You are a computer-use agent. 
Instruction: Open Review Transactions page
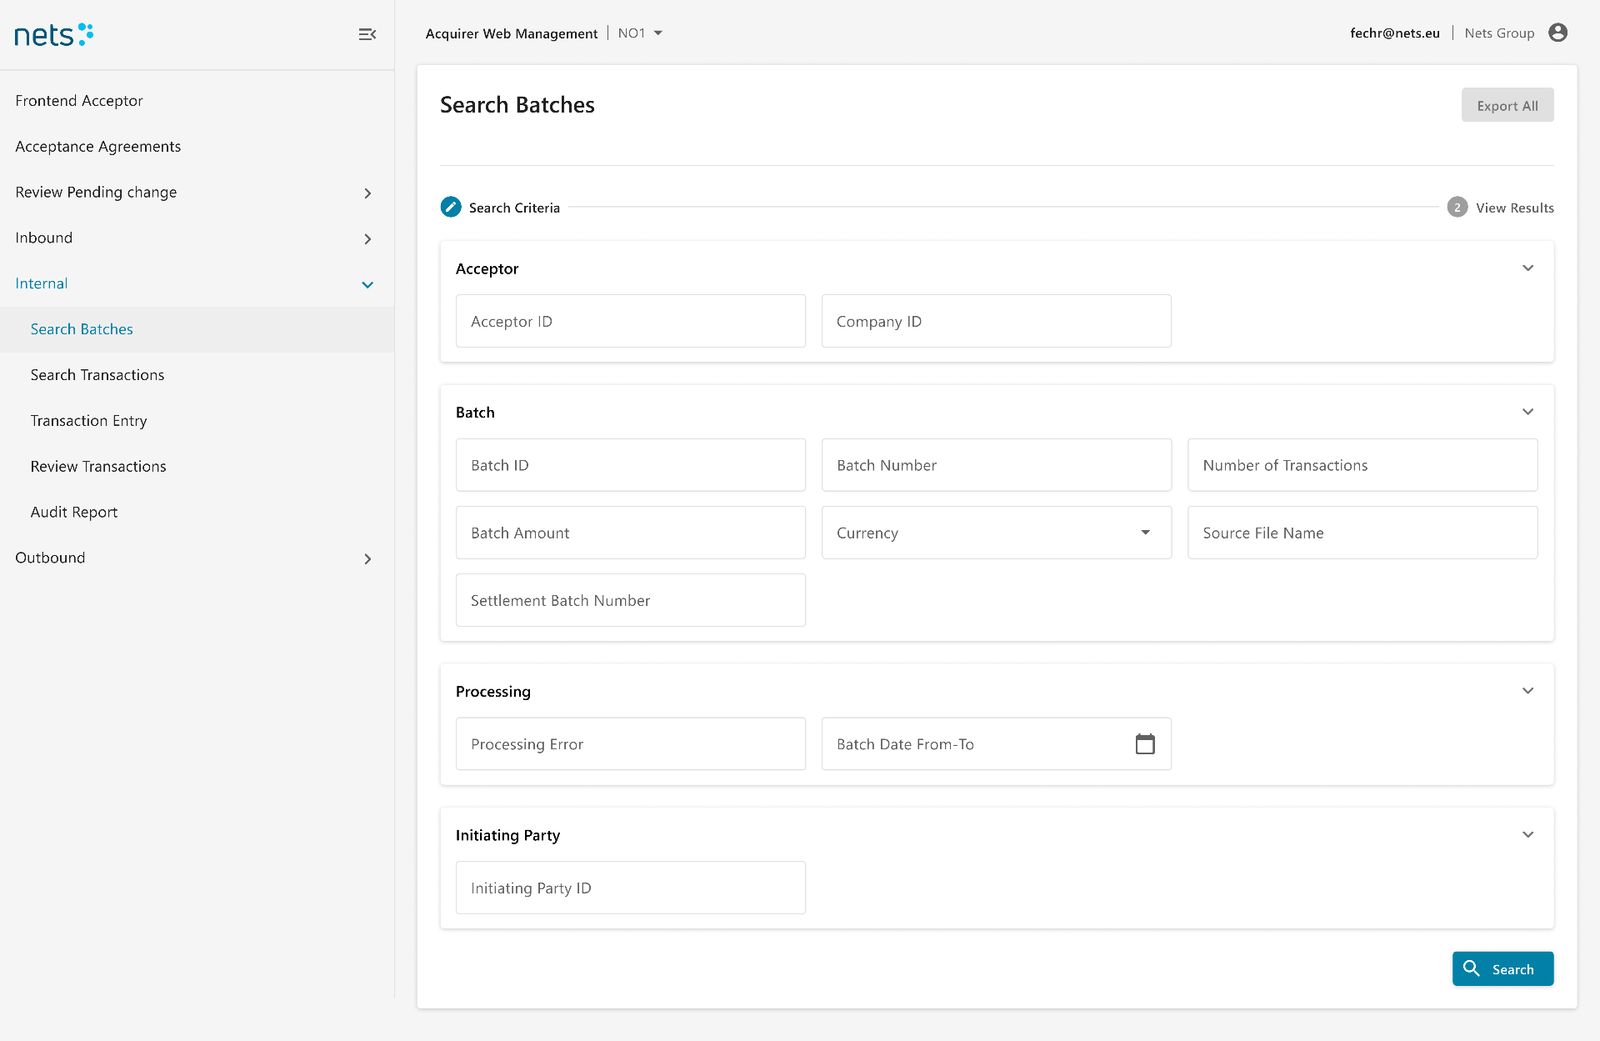[98, 467]
